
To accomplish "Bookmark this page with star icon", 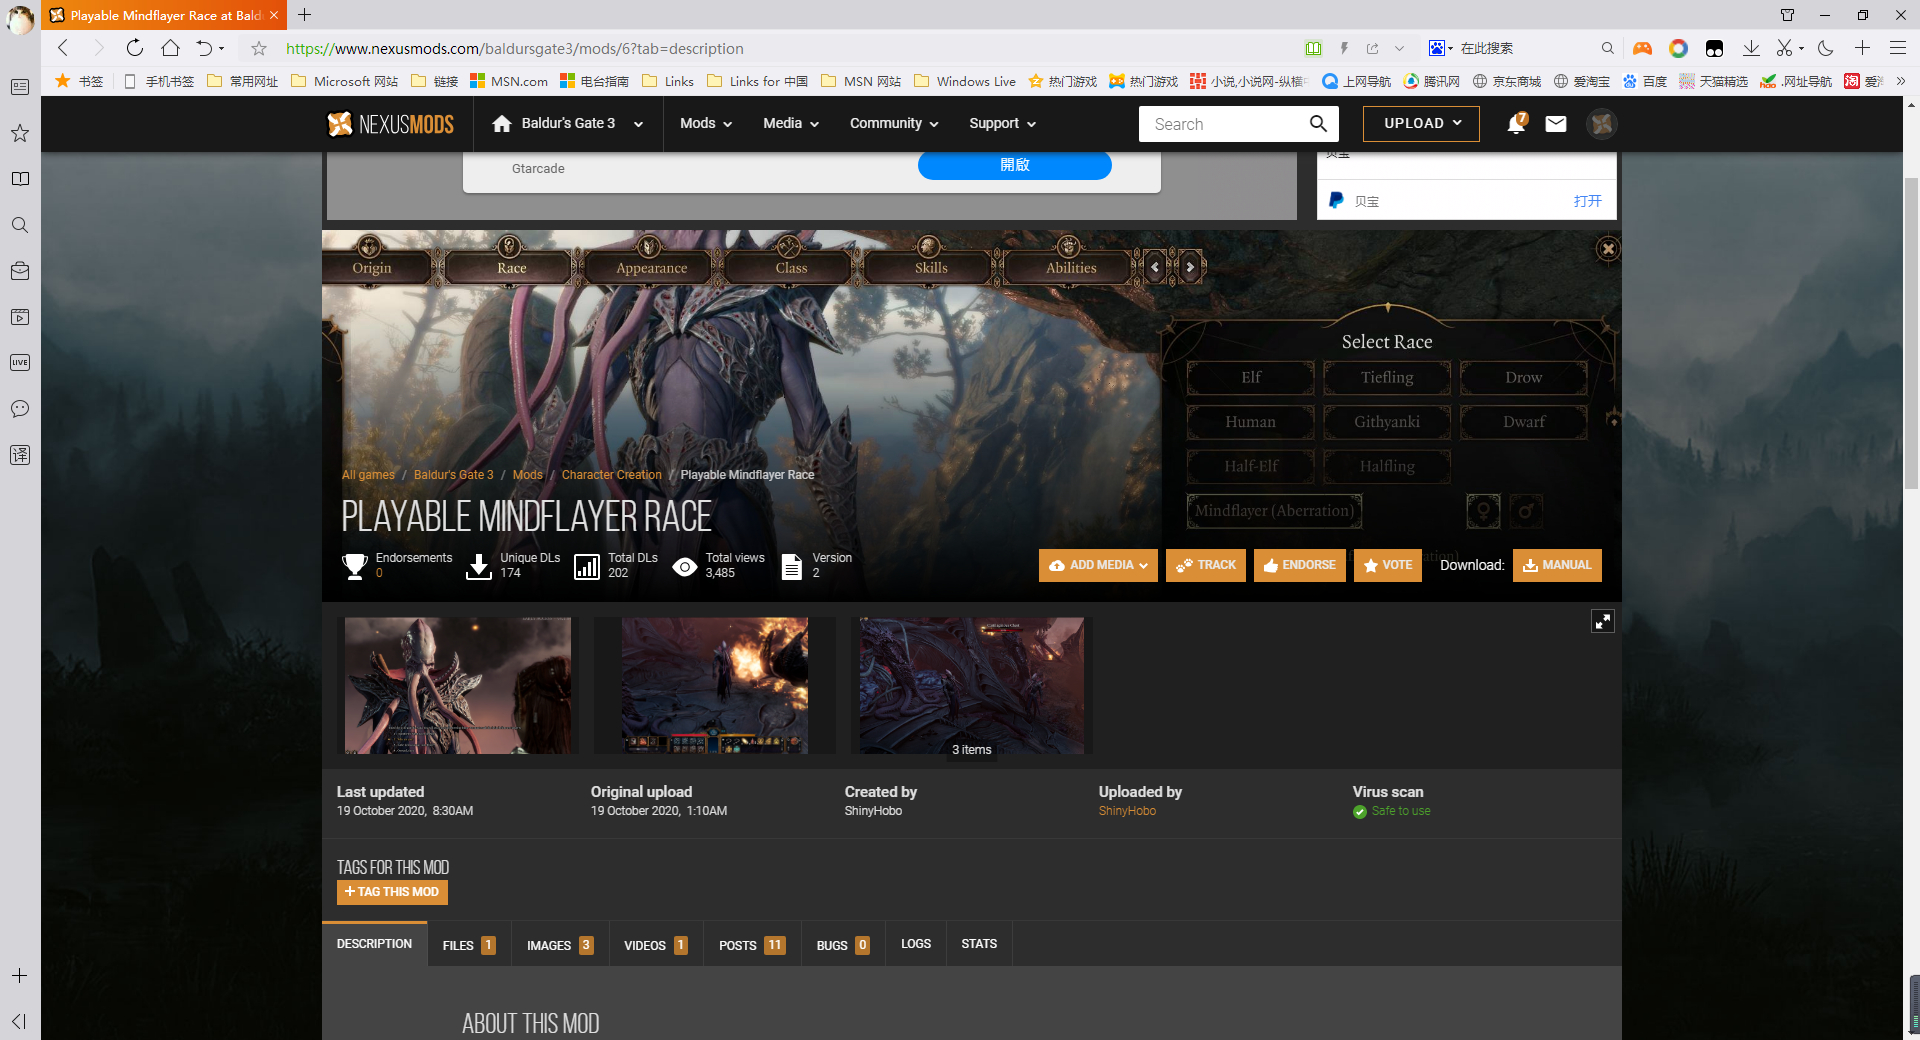I will [x=259, y=48].
